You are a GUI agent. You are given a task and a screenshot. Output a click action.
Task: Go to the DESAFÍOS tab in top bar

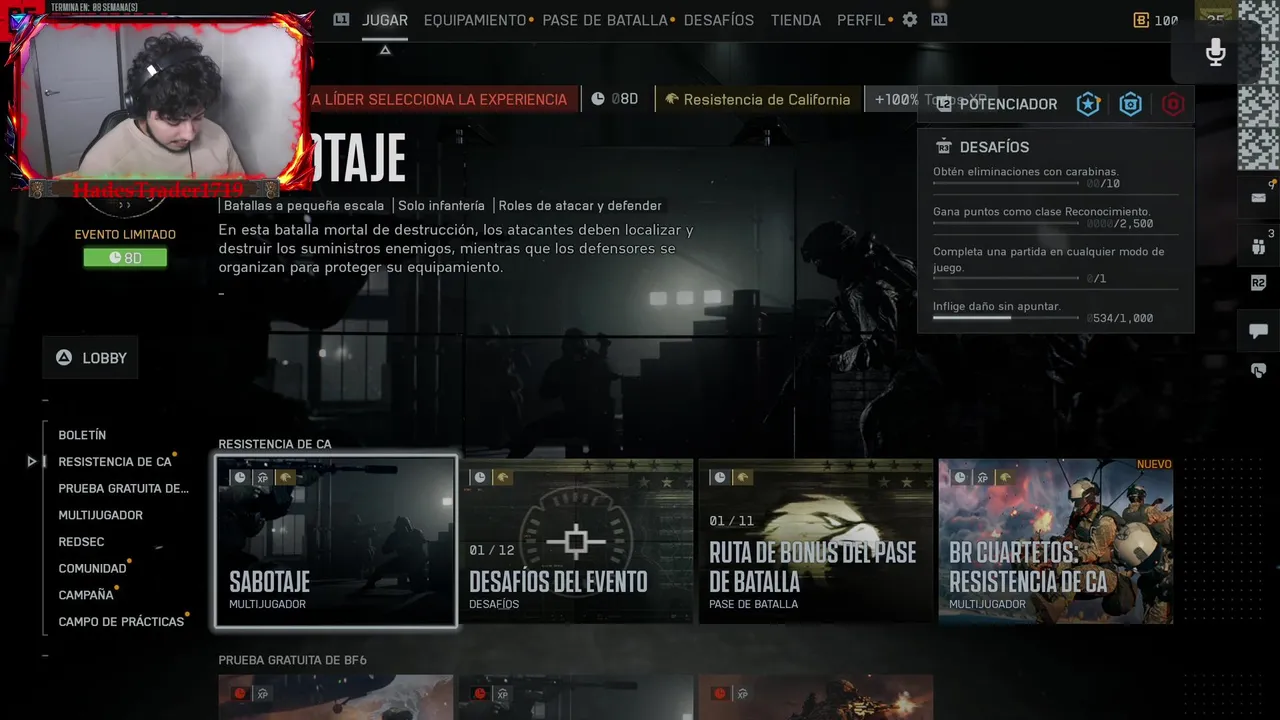(719, 20)
